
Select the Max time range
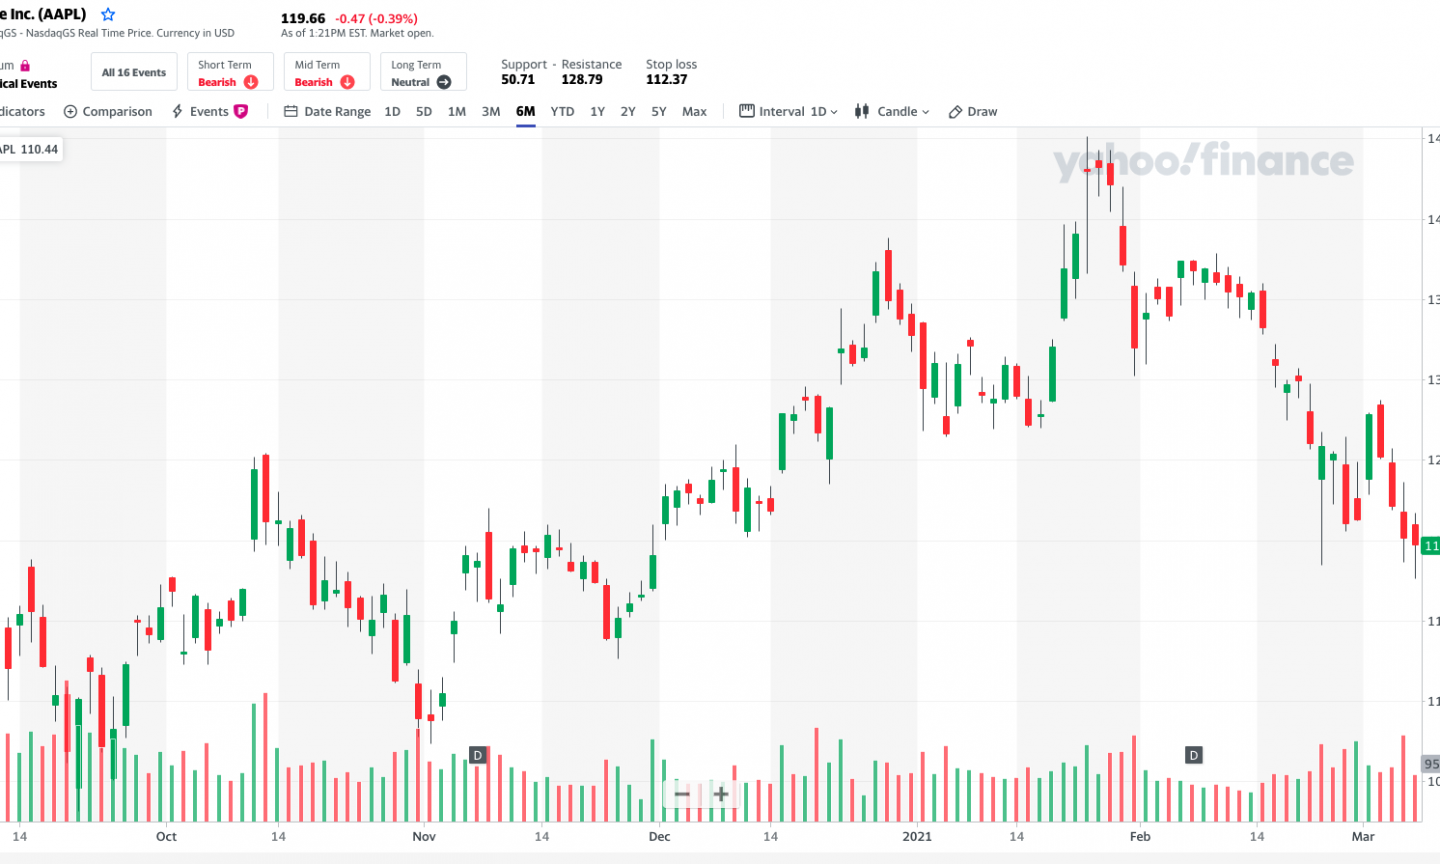coord(694,111)
